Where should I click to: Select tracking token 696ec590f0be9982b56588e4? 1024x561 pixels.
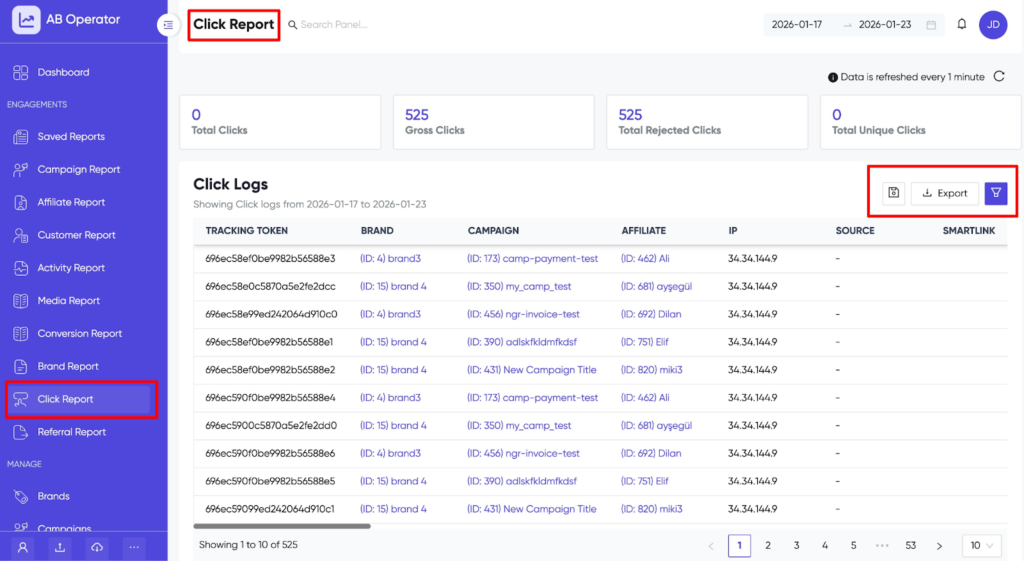coord(270,398)
